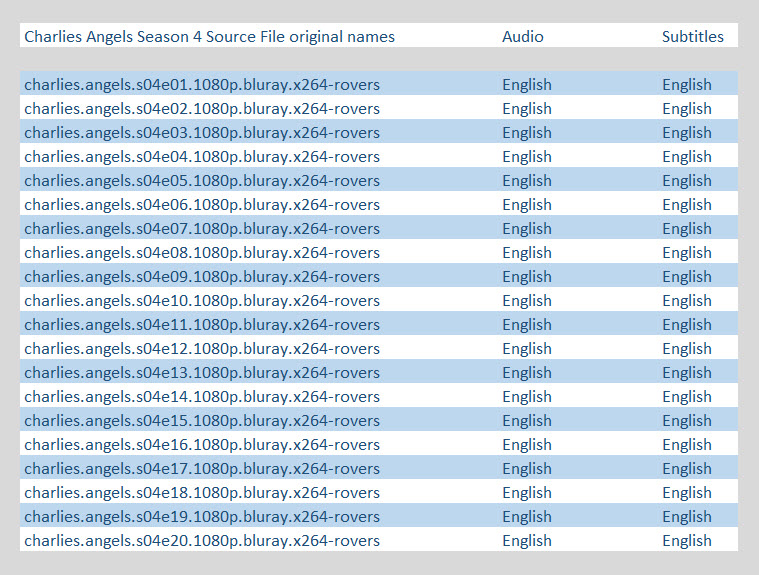Click the Audio 'English' cell for s04e19

point(527,516)
